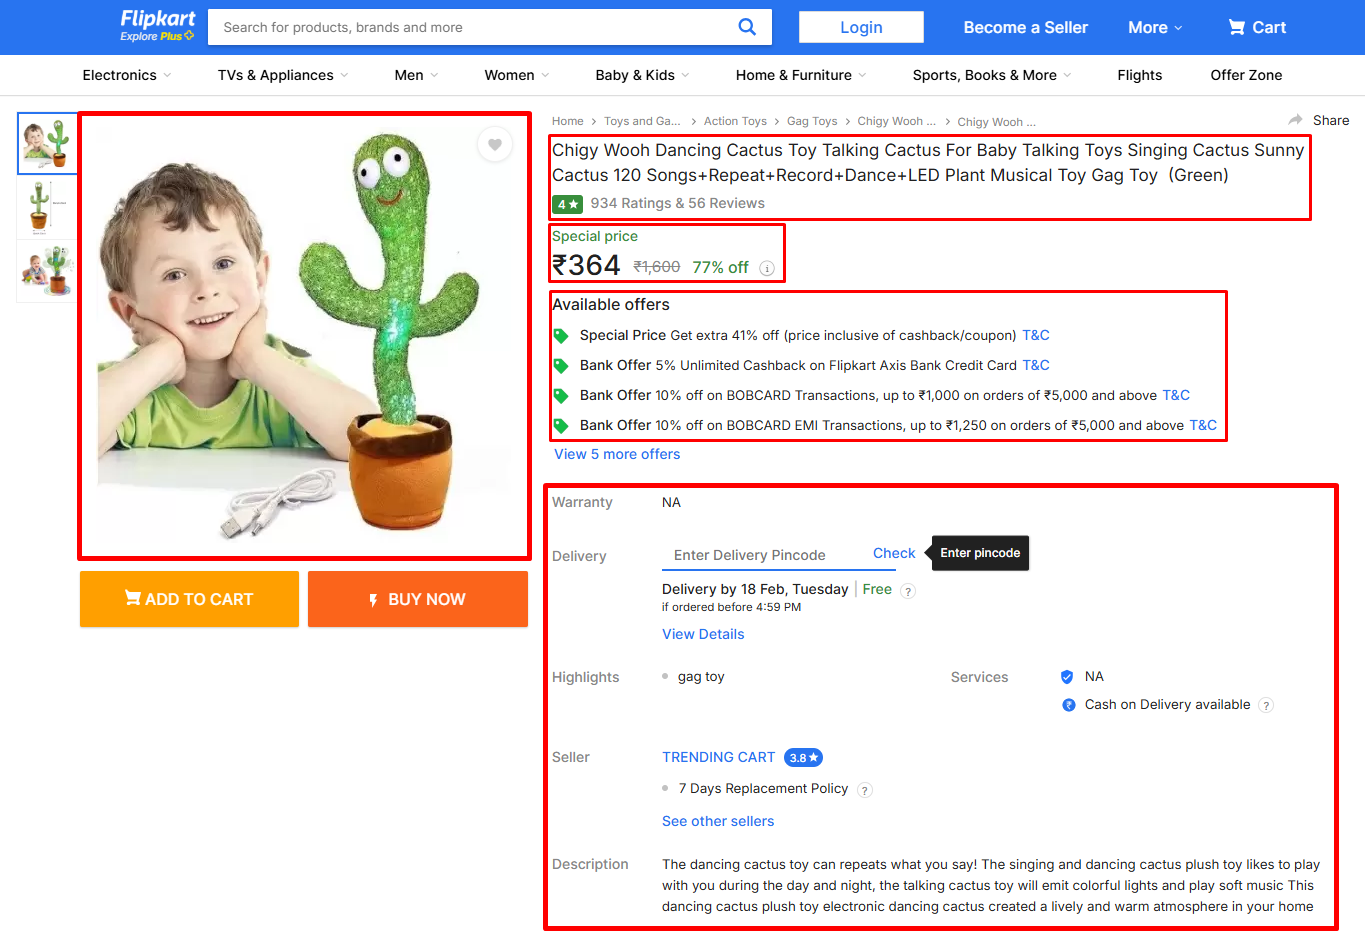Click View 5 more offers link
Screen dimensions: 1365x944
click(617, 454)
